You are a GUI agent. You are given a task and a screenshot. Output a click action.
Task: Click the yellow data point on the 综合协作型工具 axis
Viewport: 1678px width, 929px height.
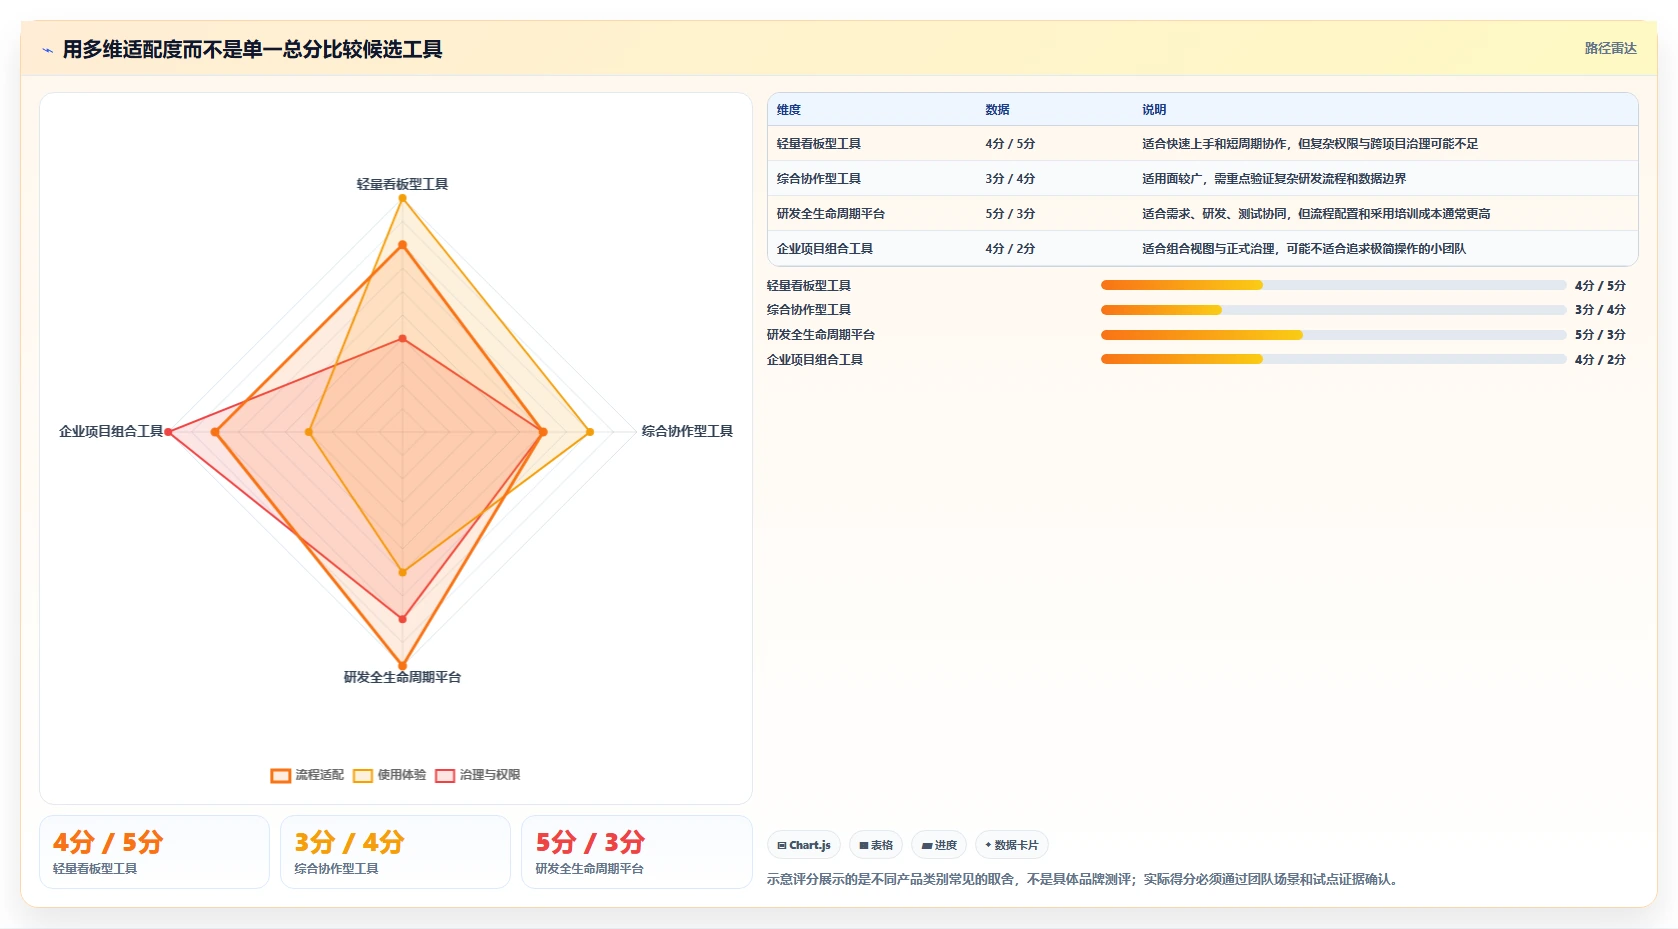[x=590, y=432]
